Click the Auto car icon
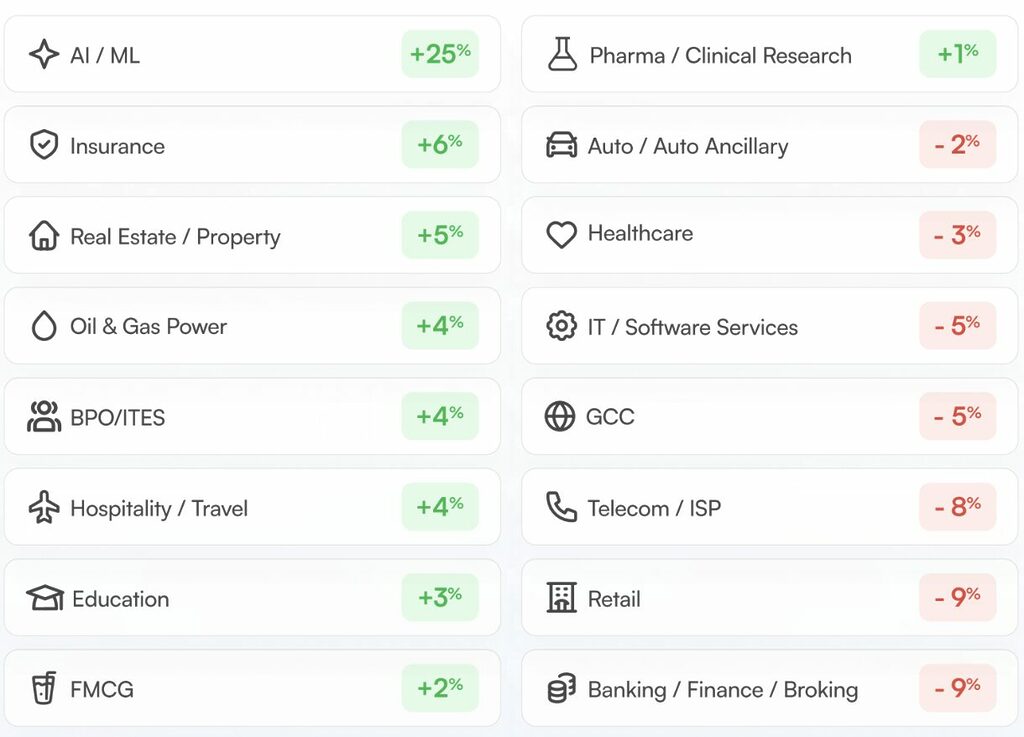Screen dimensions: 1024x737 562,145
